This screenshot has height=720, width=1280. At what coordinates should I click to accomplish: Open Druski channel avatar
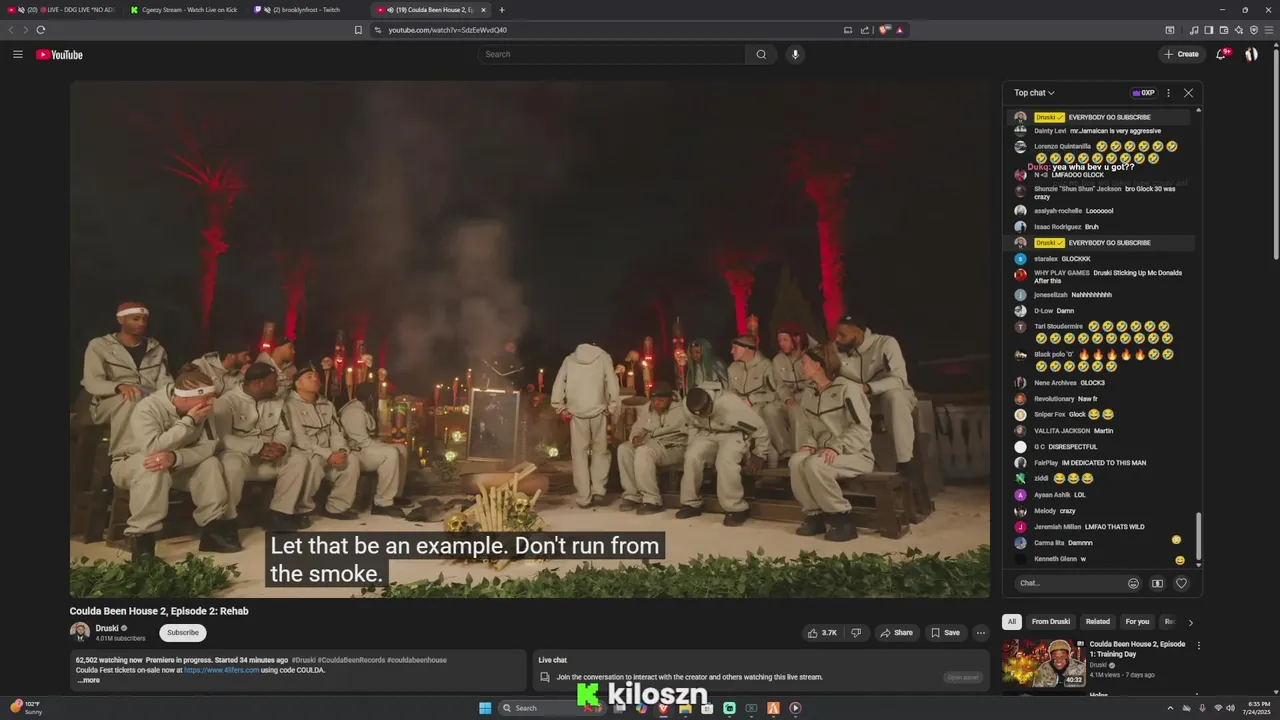tap(80, 632)
